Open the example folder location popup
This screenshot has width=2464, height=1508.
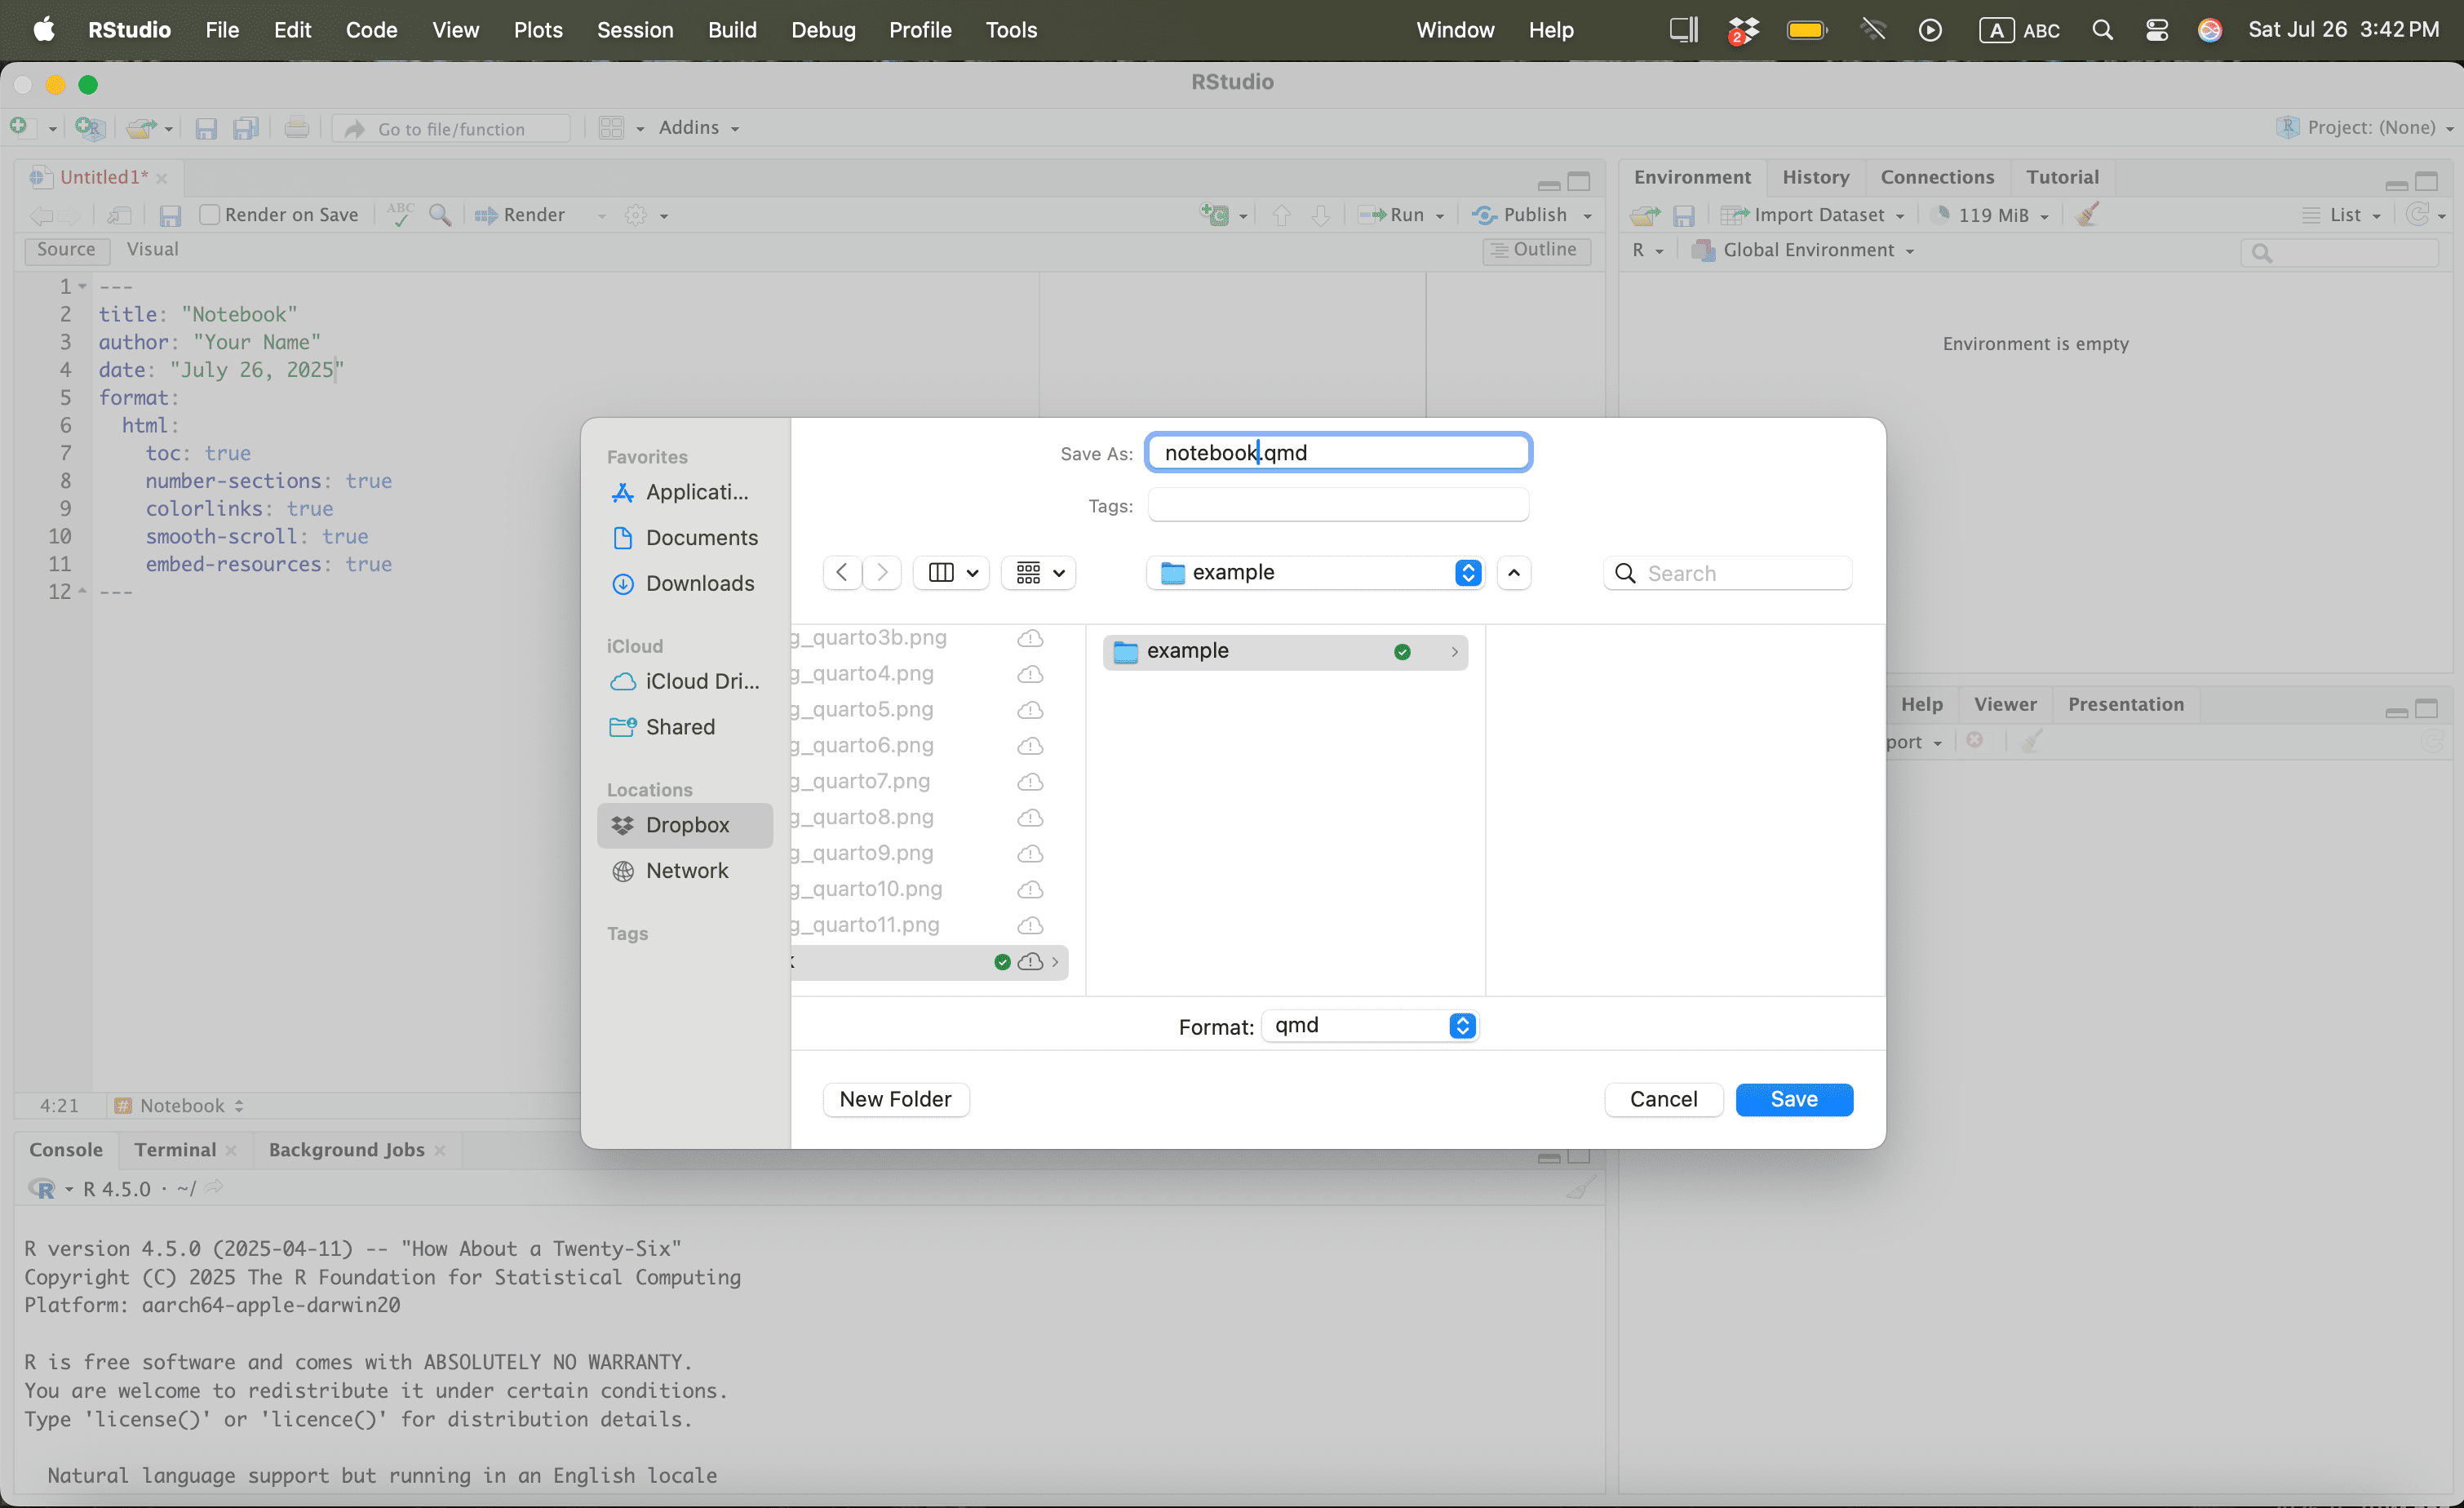click(1315, 573)
